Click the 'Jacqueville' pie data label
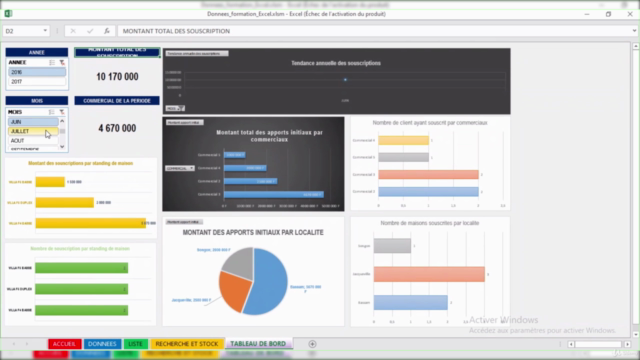Viewport: 640px width, 360px height. 191,300
